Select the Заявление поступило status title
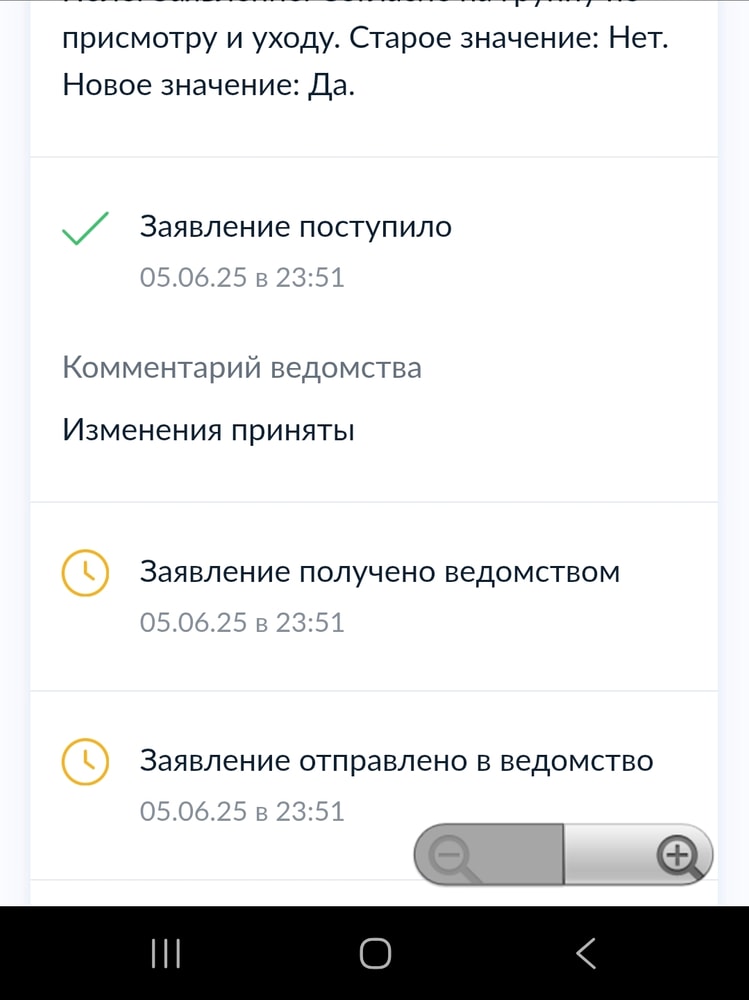 pos(295,227)
